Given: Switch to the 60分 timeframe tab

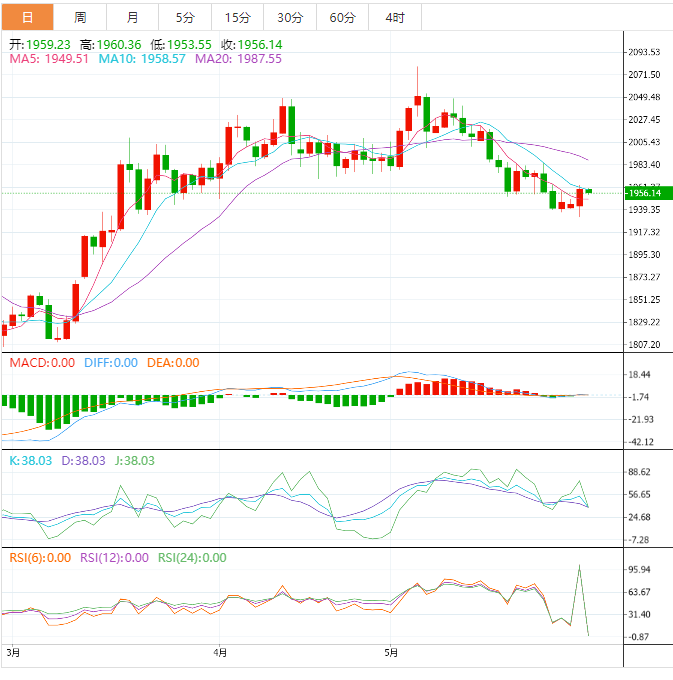Looking at the screenshot, I should click(342, 17).
